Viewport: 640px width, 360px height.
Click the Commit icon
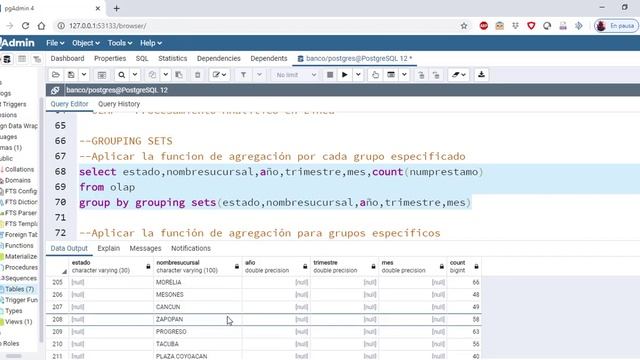(421, 75)
